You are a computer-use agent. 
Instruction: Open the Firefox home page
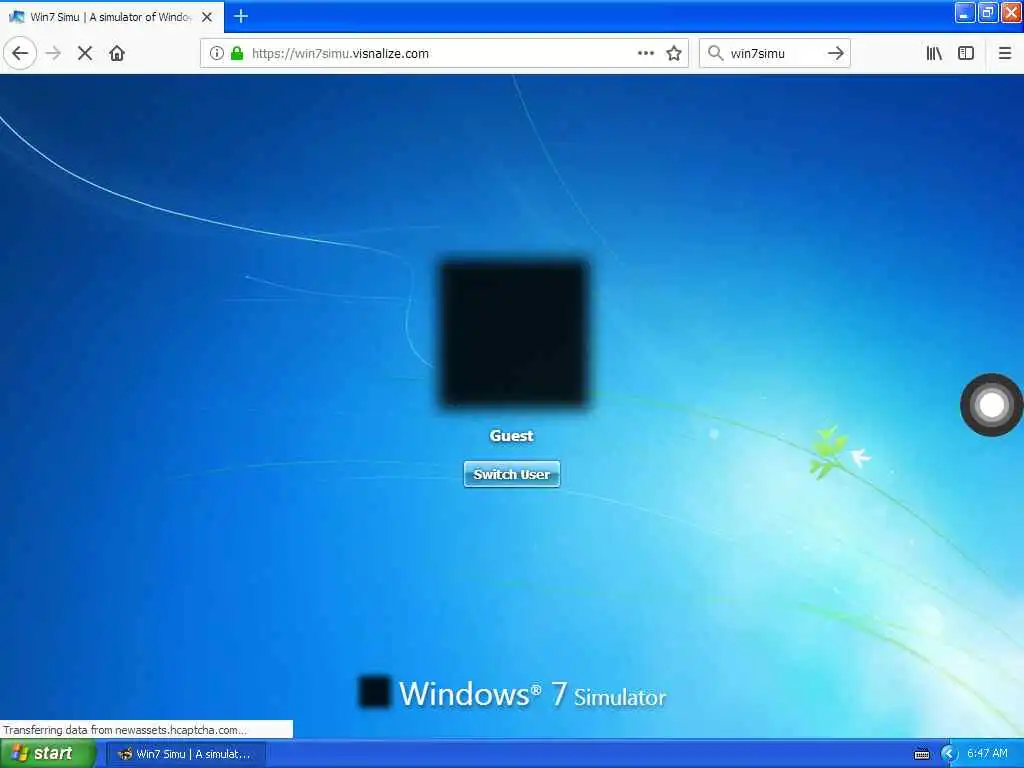point(117,53)
